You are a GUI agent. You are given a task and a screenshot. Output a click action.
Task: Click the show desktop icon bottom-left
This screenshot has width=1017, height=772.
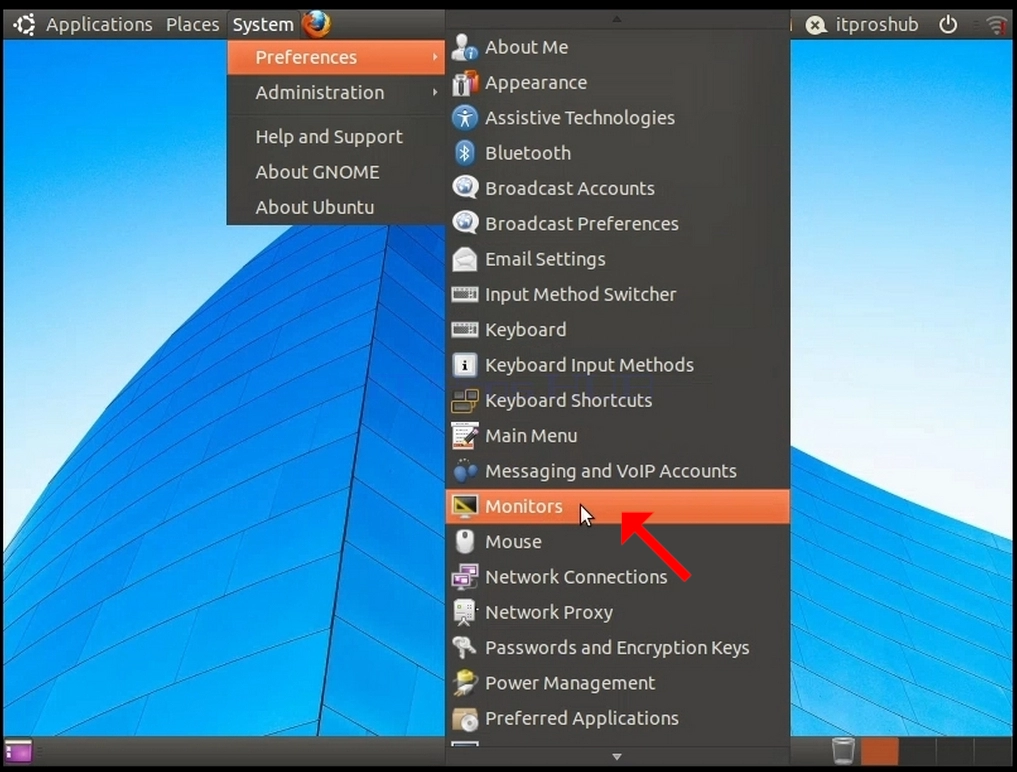[x=18, y=752]
